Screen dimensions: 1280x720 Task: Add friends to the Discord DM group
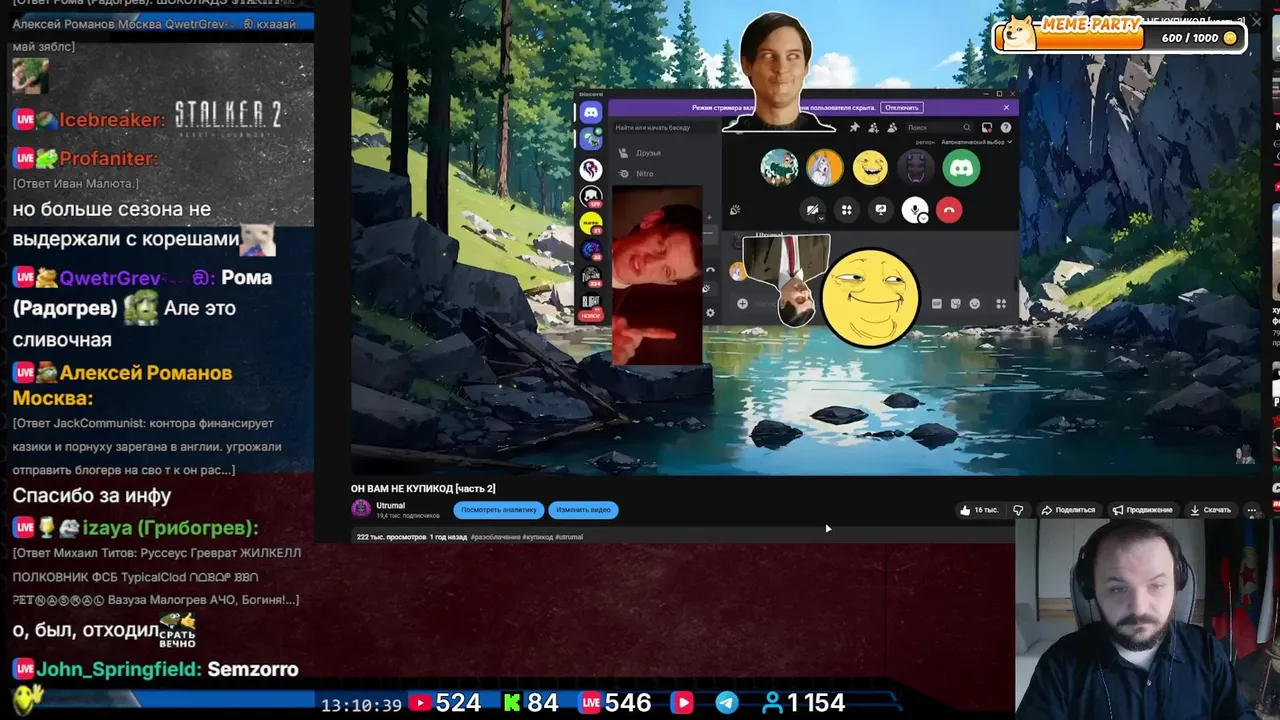point(873,128)
